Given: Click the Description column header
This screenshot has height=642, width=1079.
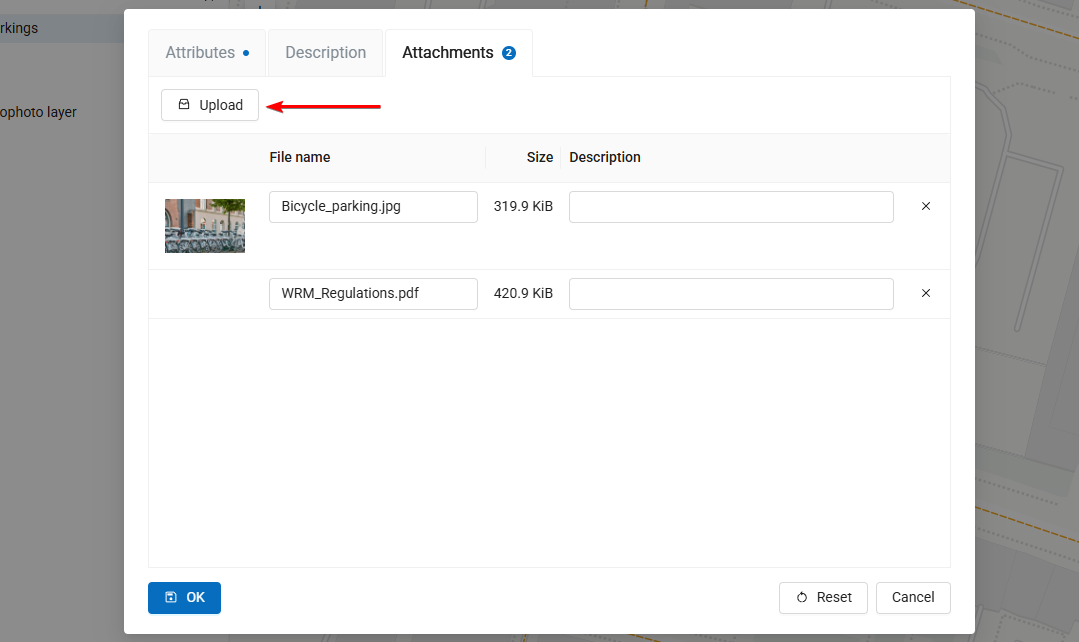Looking at the screenshot, I should pos(605,157).
